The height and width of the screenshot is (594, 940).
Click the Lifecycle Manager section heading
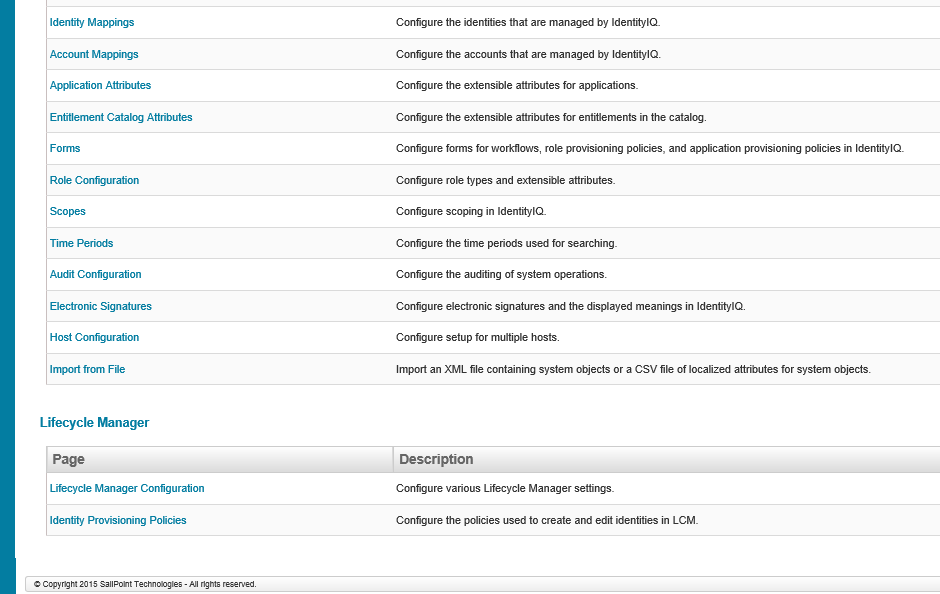(x=94, y=423)
